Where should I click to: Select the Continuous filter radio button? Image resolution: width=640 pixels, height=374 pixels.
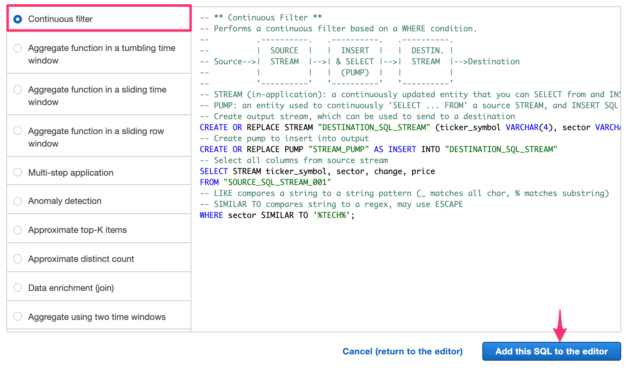[x=18, y=19]
